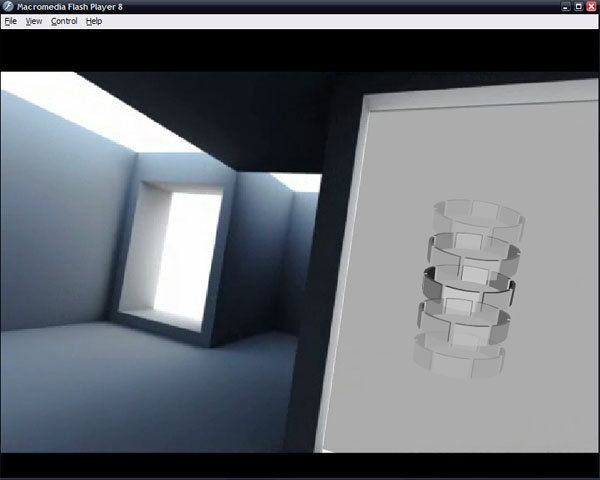Close the Macromedia Flash Player window
Screen dimensions: 600x480
591,7
